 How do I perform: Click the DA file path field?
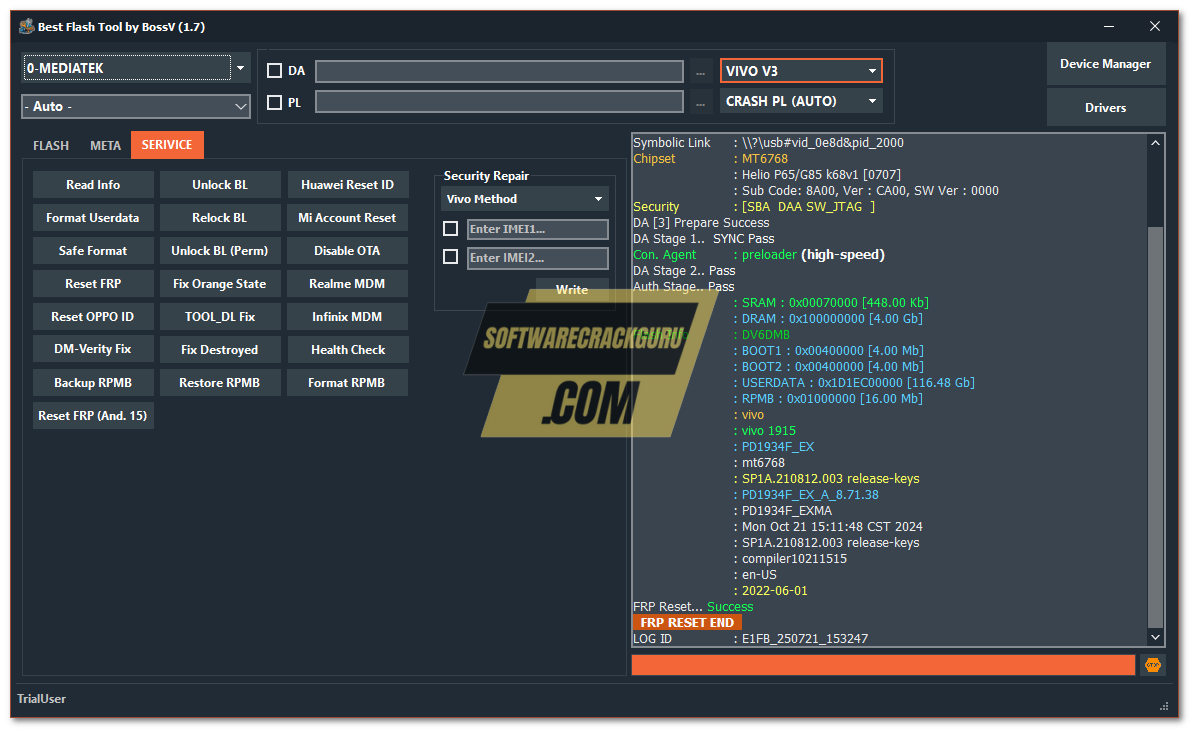pos(499,71)
